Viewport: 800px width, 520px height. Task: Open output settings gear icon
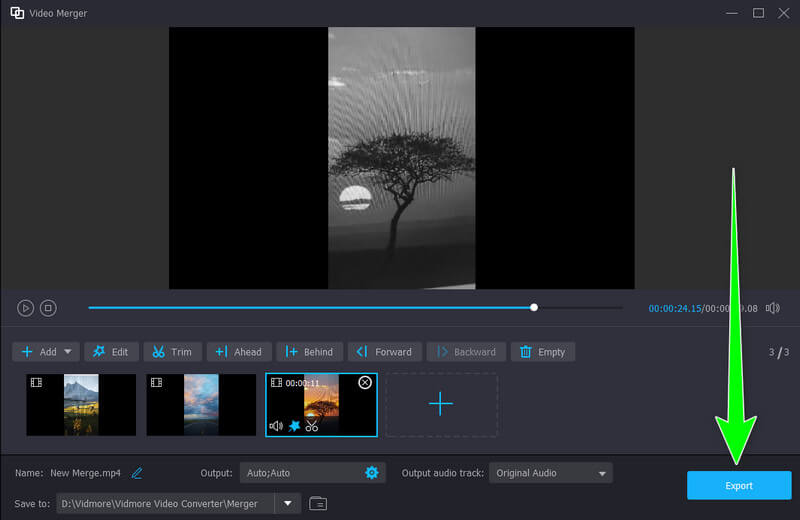click(372, 473)
